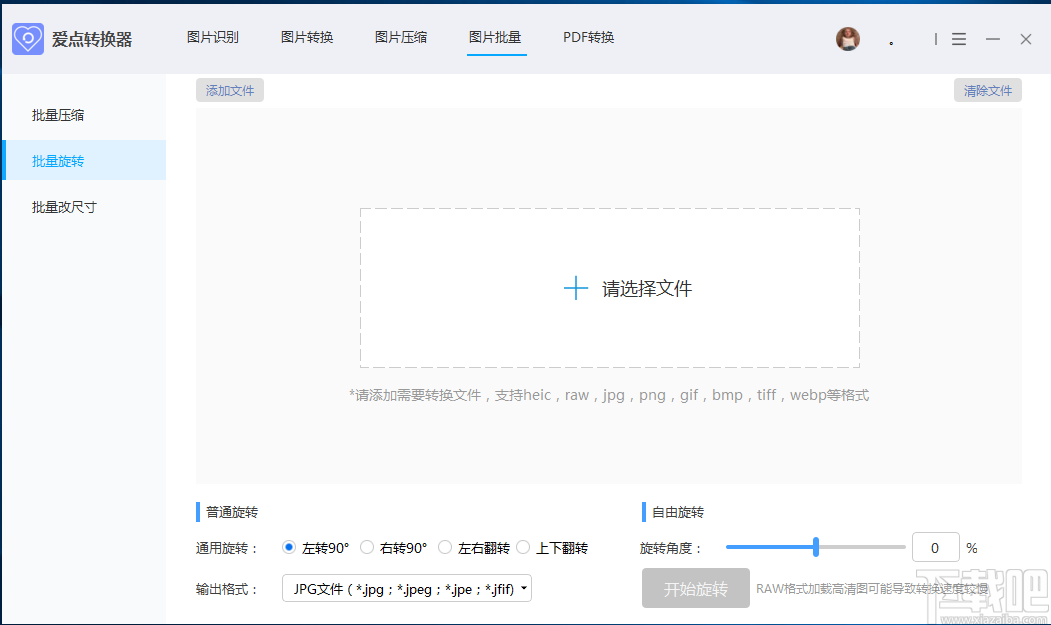
Task: Enable the 上下翻转 flip option
Action: coord(522,547)
